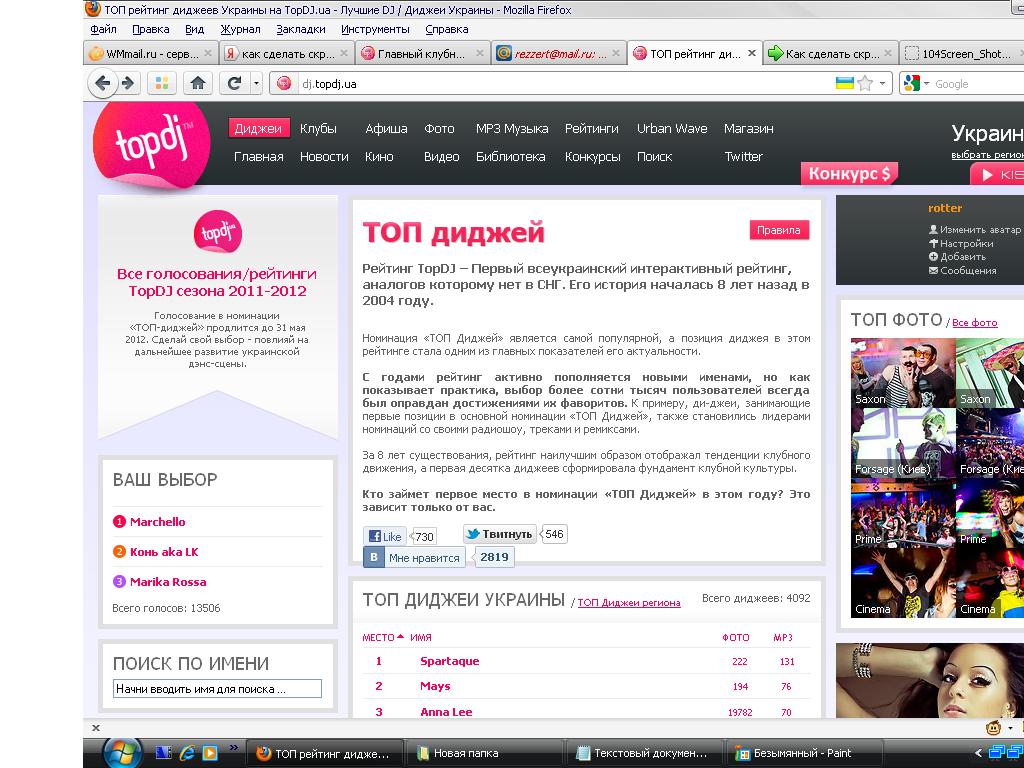Image resolution: width=1024 pixels, height=768 pixels.
Task: Close the WMmail.ru tab
Action: pos(208,54)
